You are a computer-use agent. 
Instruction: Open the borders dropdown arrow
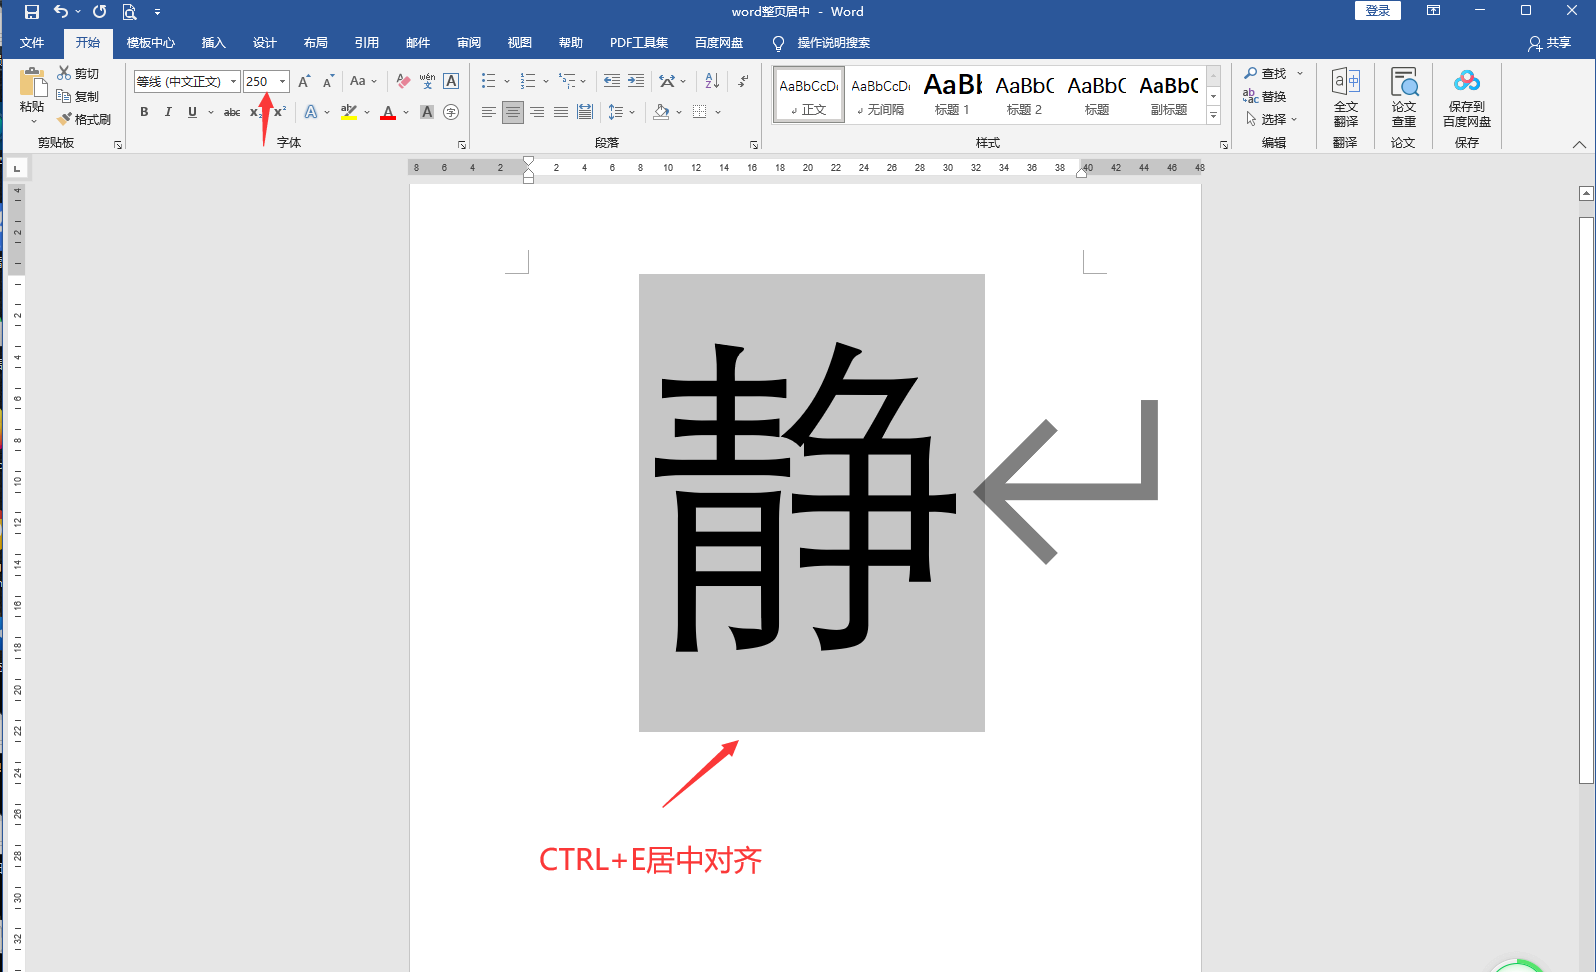click(x=718, y=112)
